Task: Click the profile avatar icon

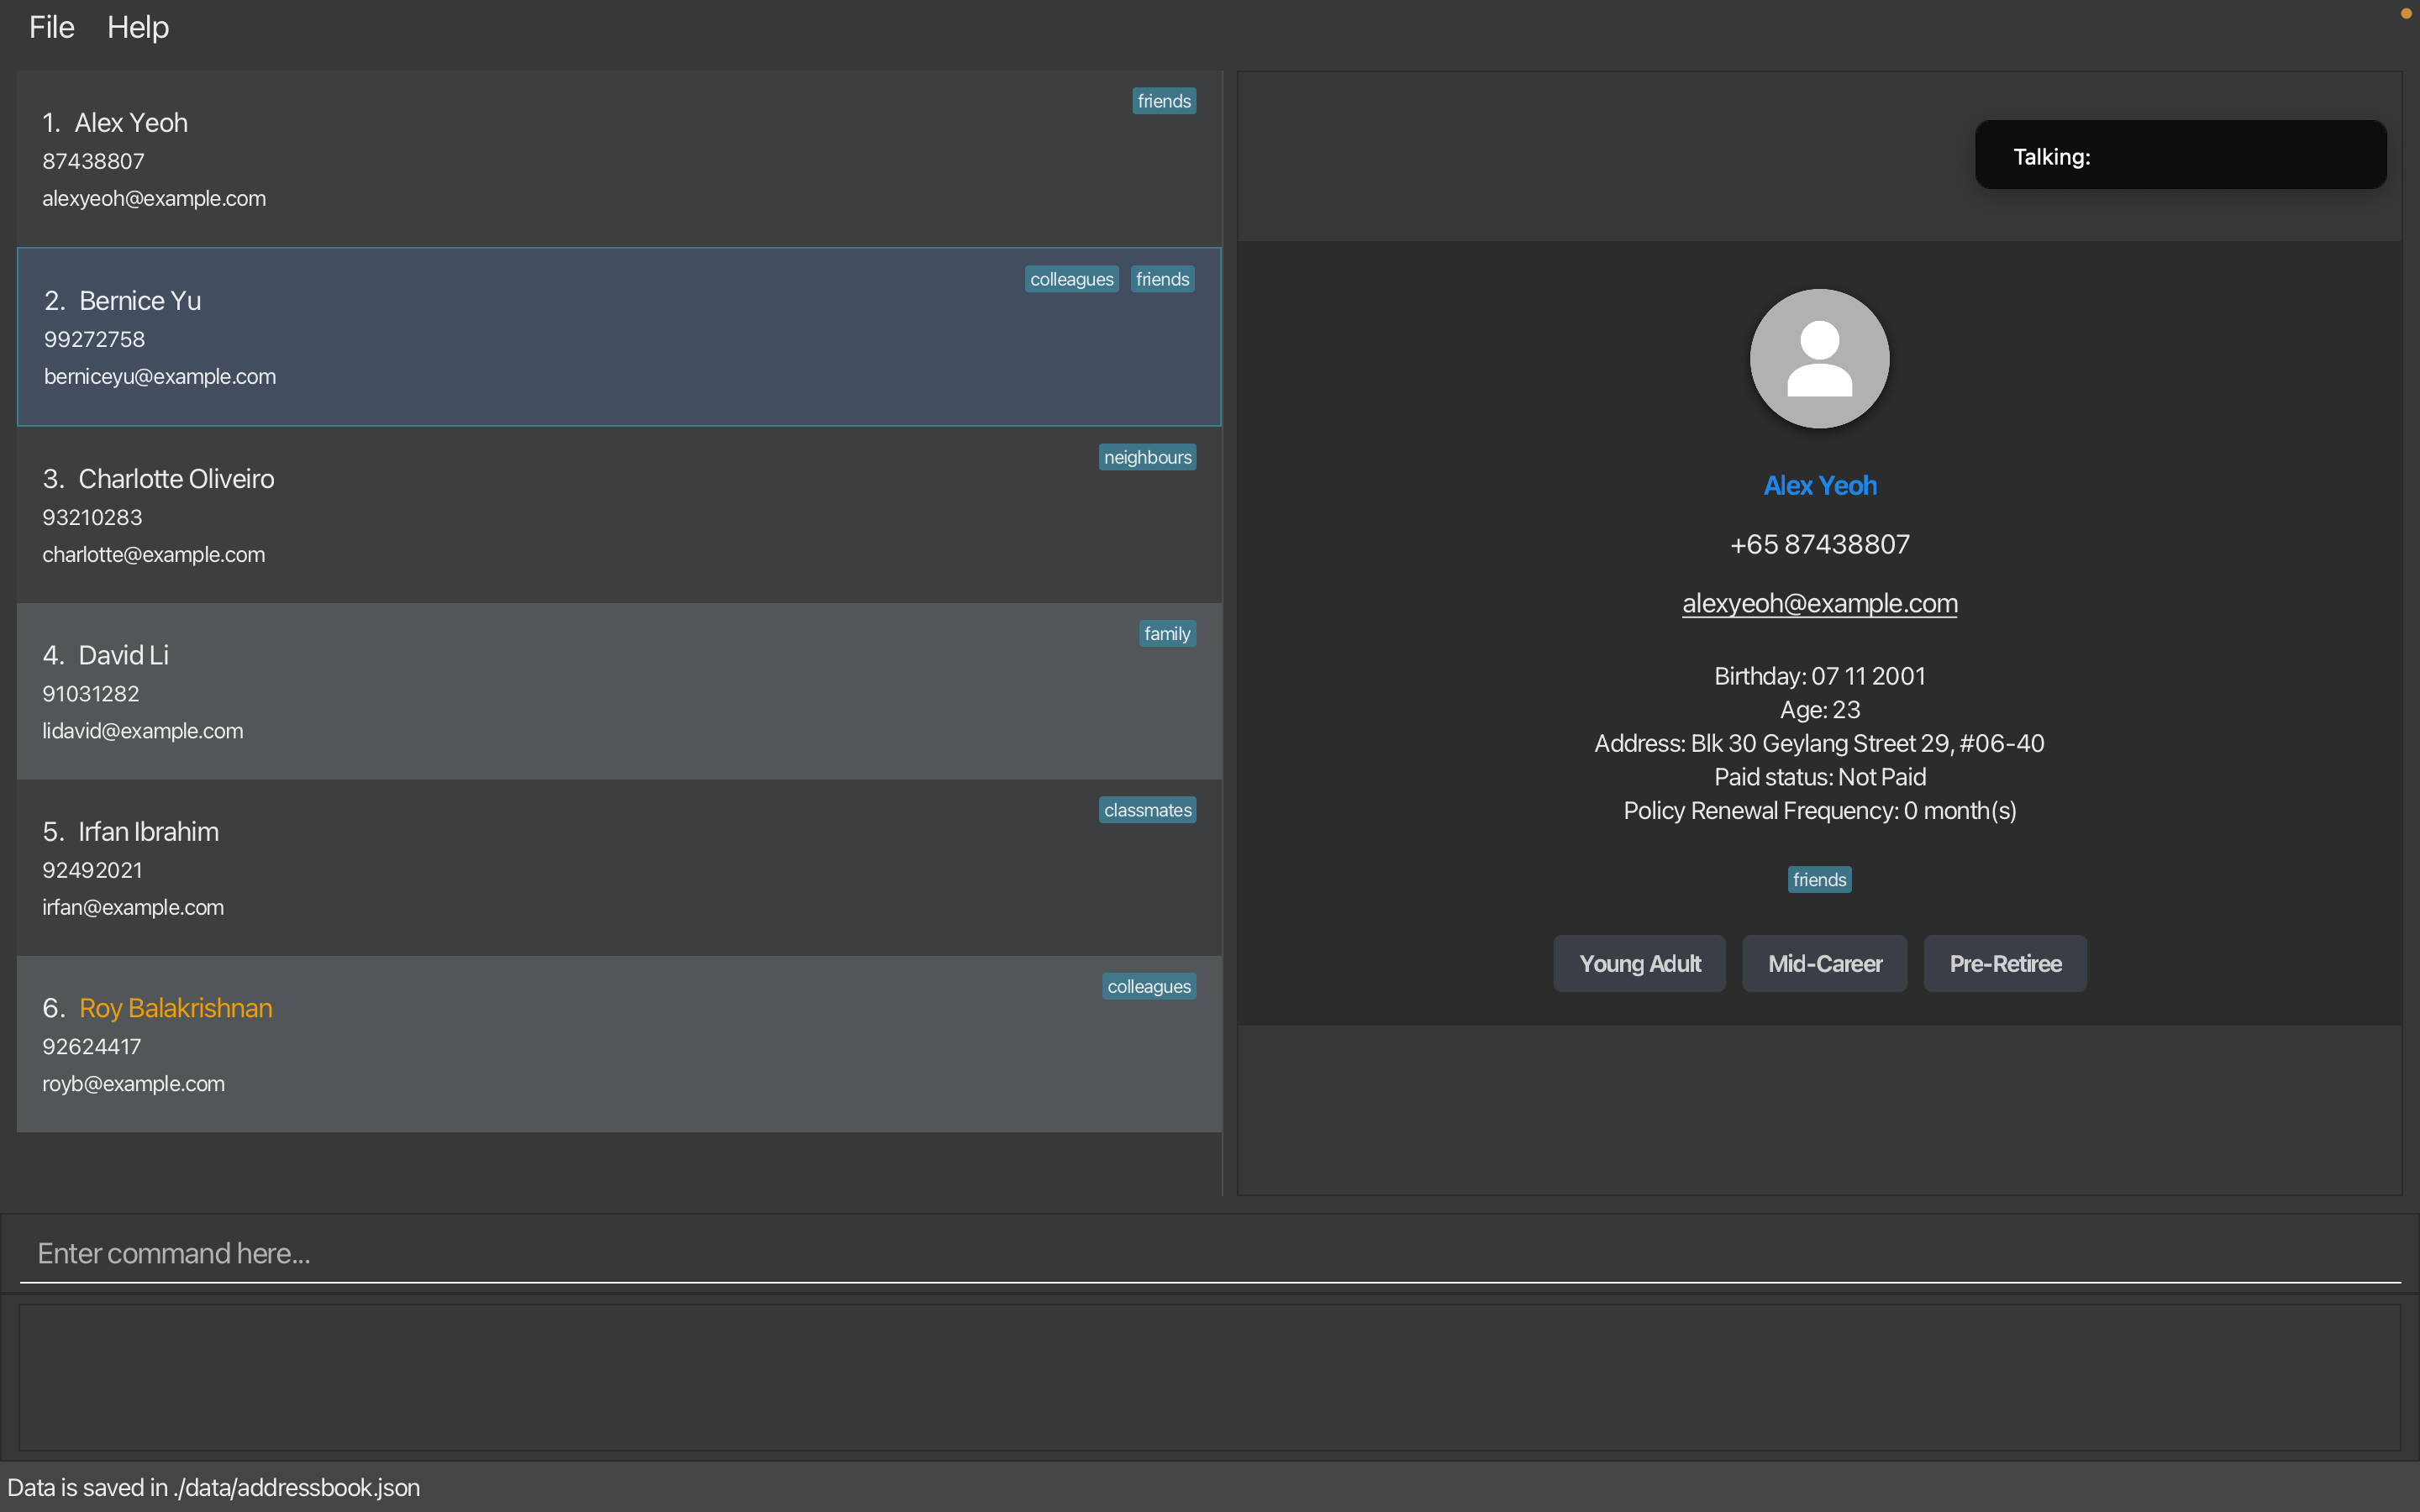Action: (x=1819, y=358)
